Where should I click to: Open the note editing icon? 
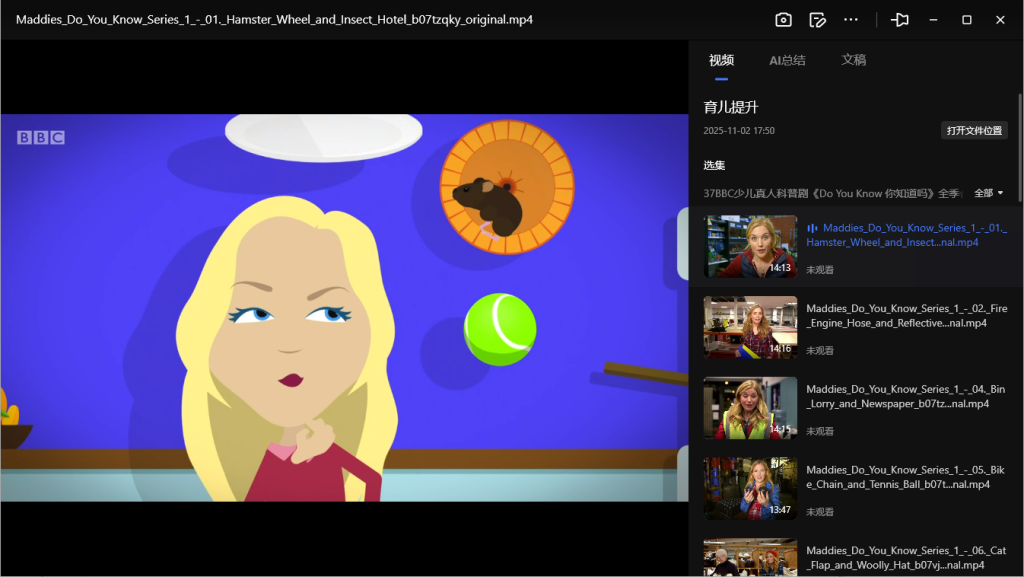[x=817, y=20]
